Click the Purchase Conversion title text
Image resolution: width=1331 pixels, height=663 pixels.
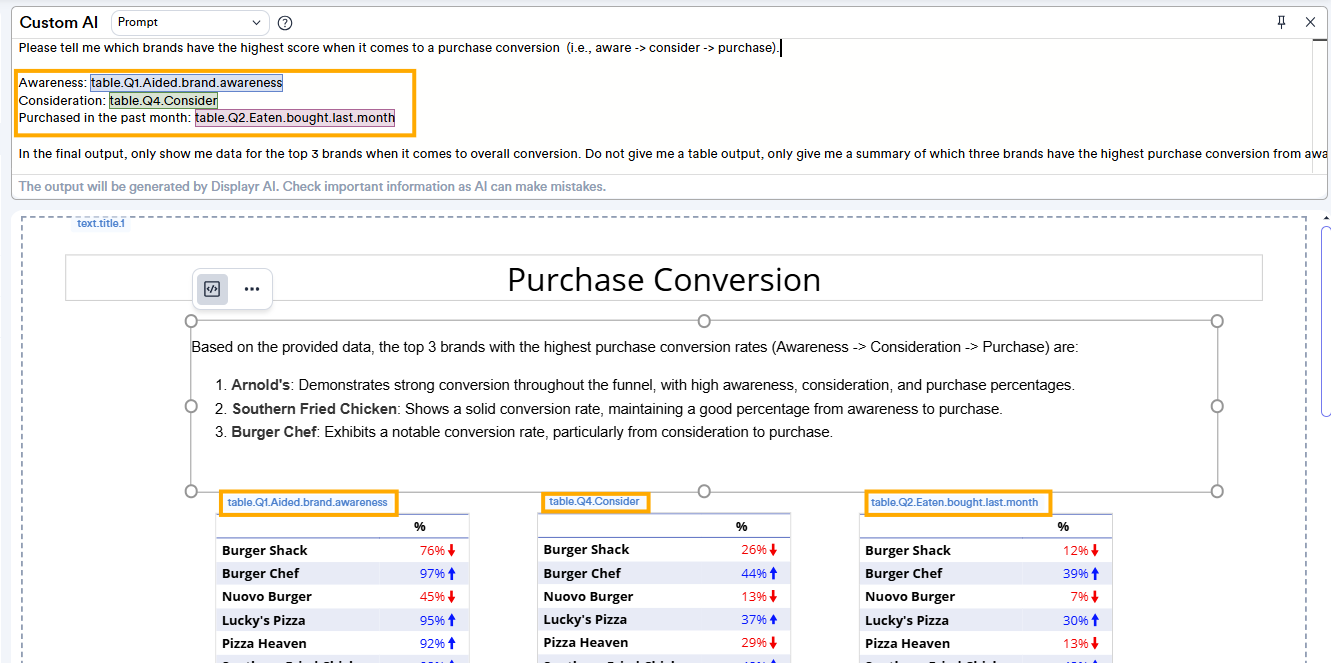(663, 279)
